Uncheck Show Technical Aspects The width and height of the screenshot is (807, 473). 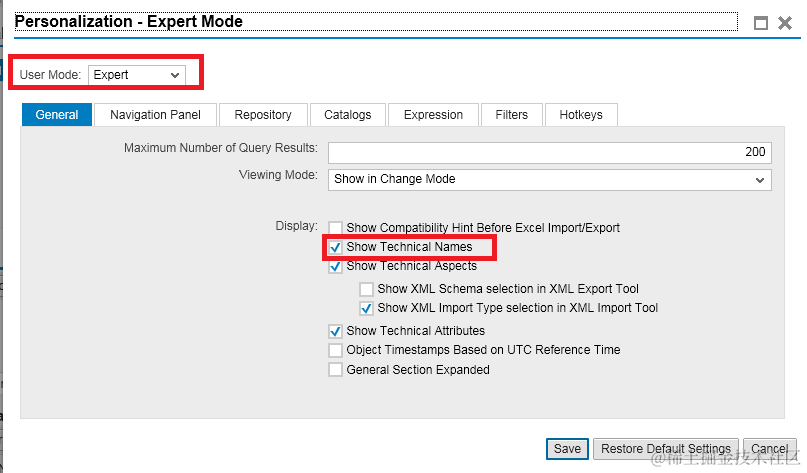[x=336, y=267]
